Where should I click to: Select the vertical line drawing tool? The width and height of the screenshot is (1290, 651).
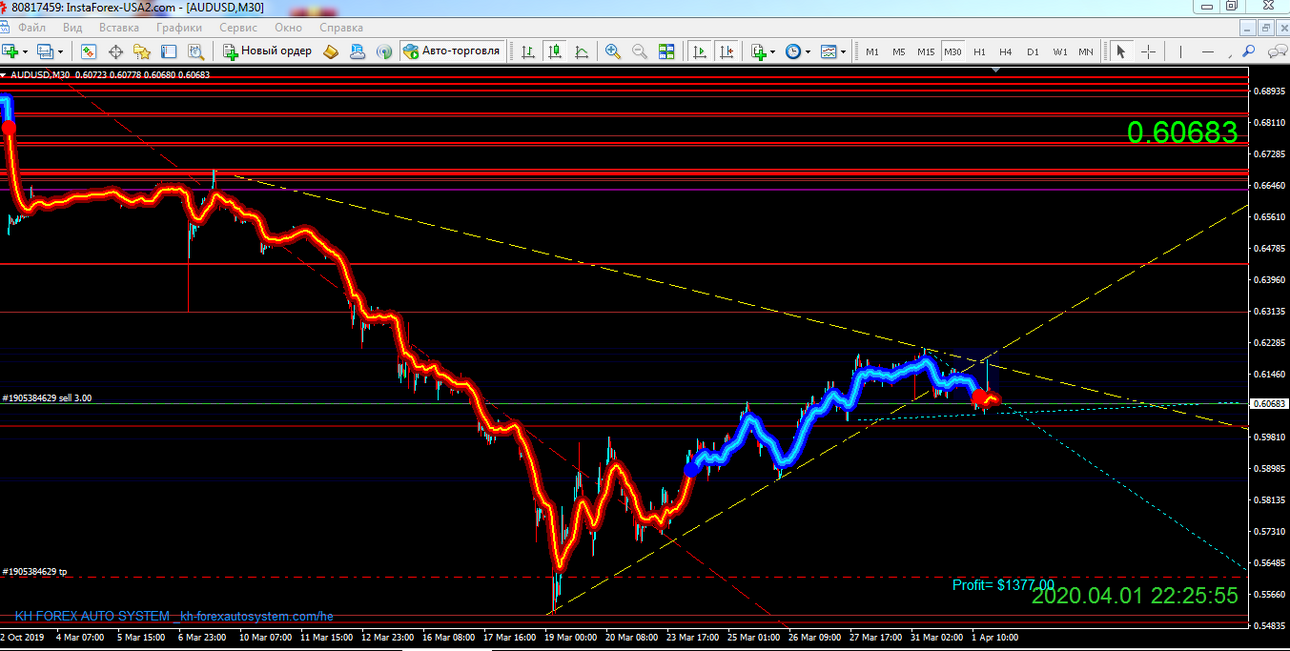point(1181,51)
